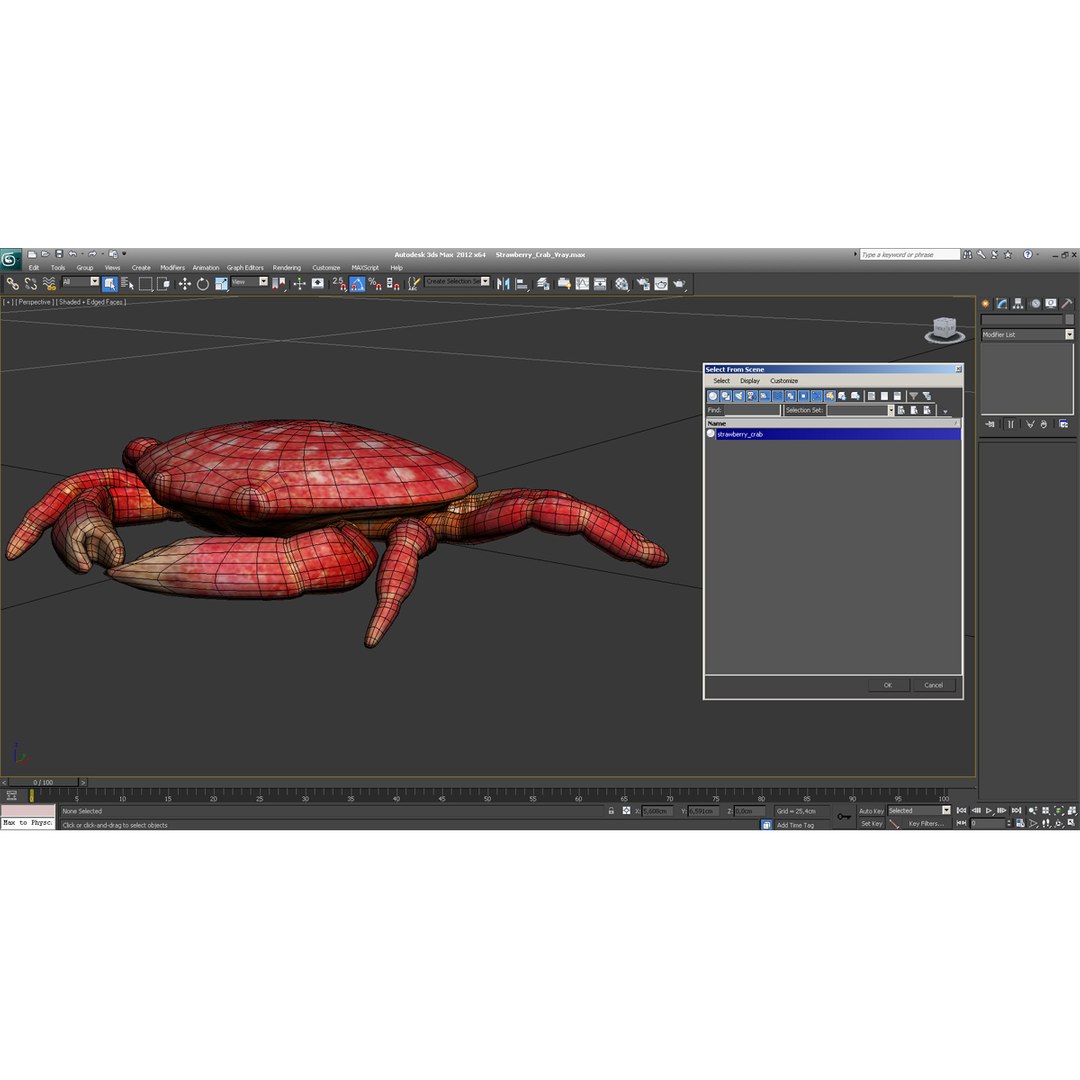Toggle the Auto Key button
This screenshot has height=1080, width=1080.
click(x=871, y=811)
